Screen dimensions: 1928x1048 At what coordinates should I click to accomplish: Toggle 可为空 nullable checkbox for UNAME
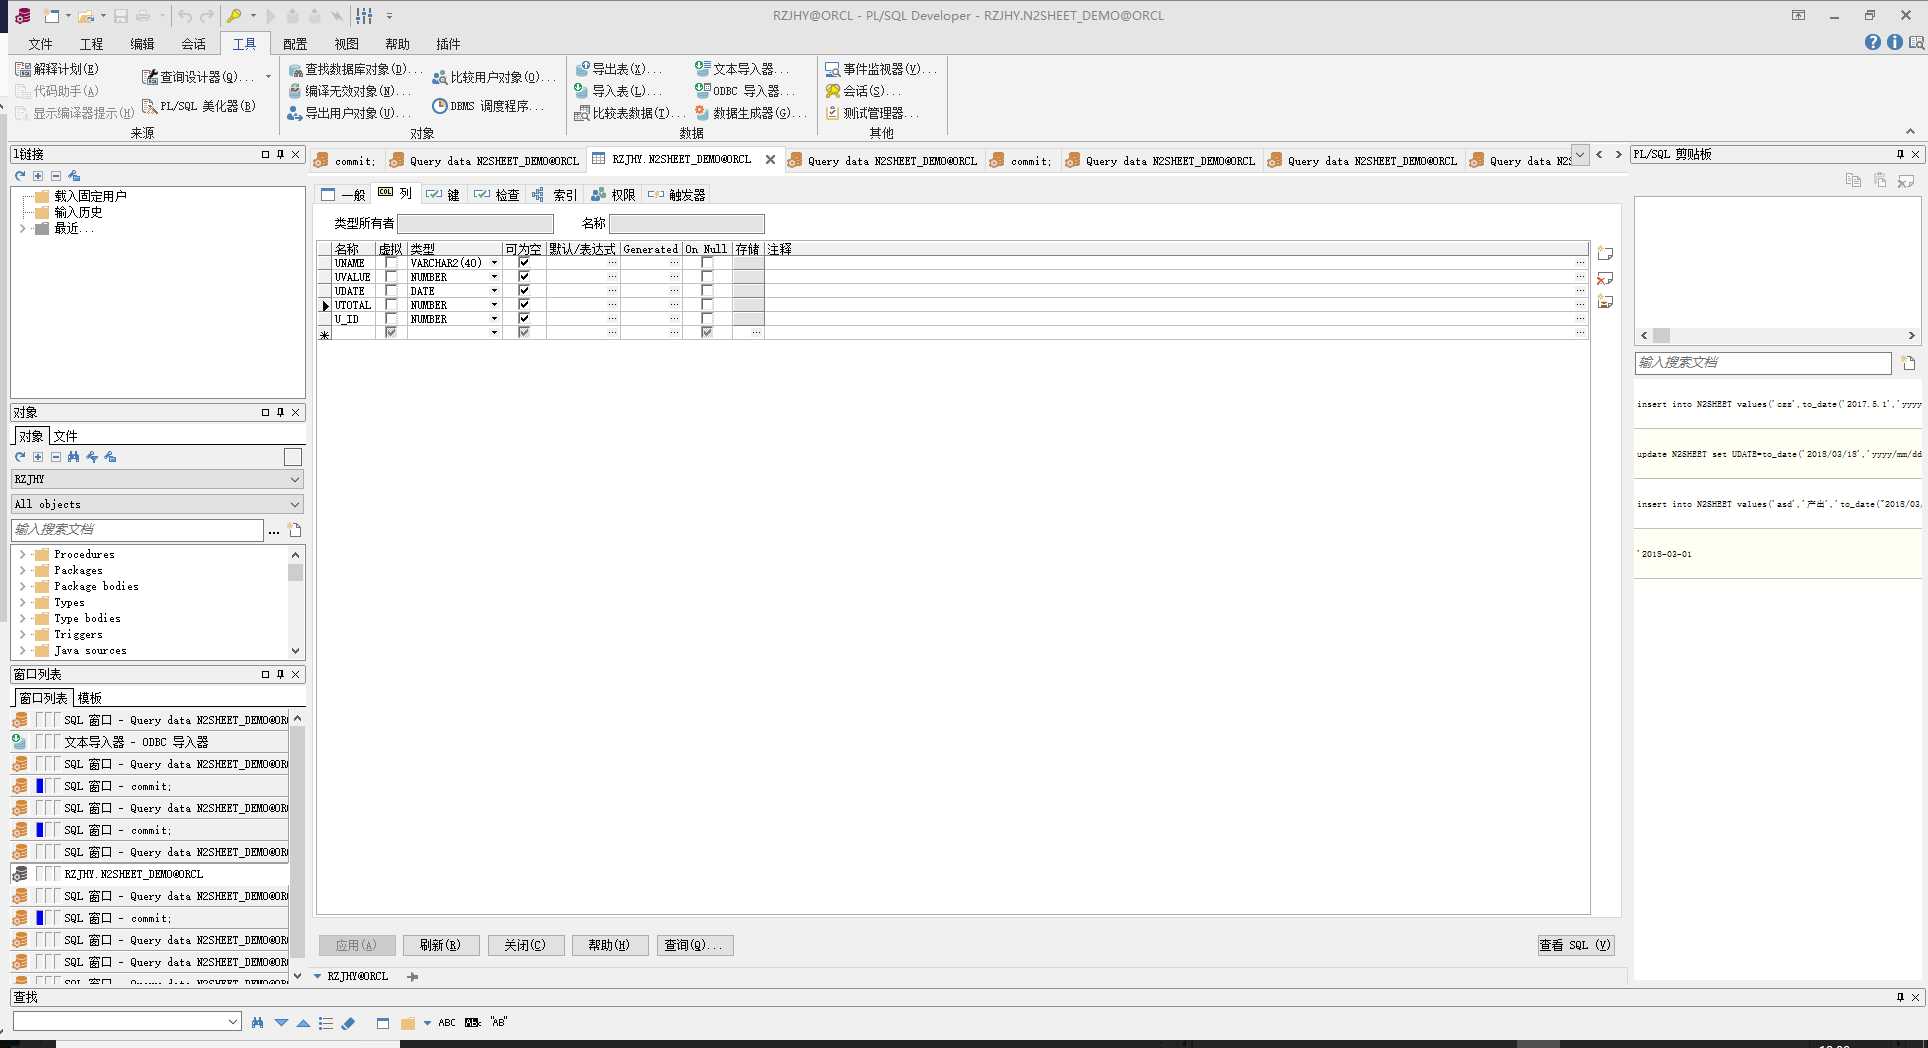pos(524,263)
